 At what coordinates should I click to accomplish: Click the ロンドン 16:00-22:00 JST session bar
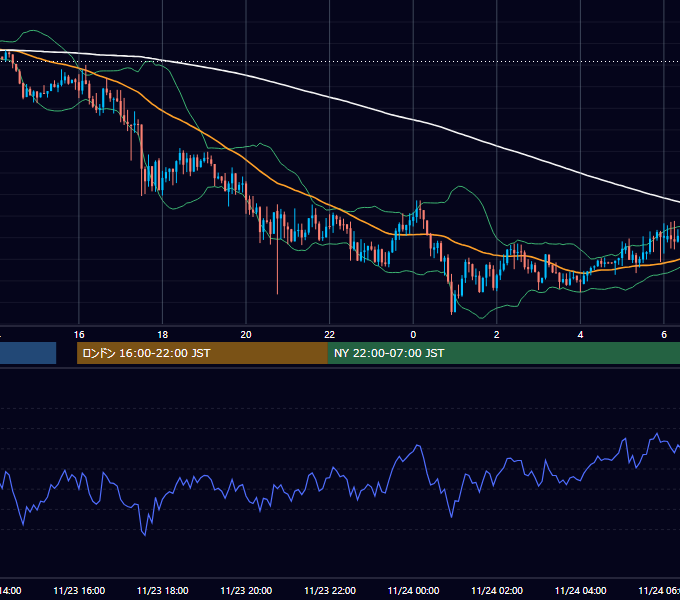202,353
